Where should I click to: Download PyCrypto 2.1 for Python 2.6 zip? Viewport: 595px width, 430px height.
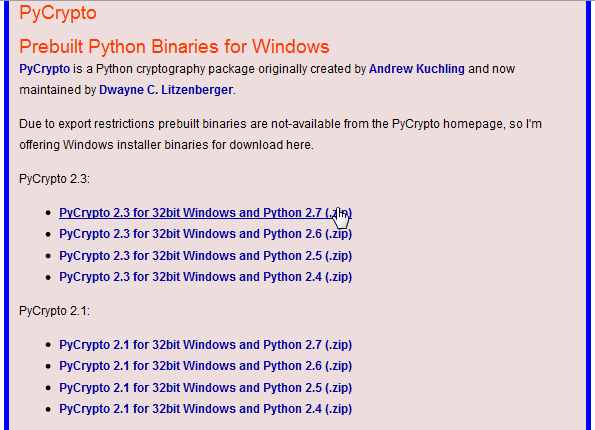tap(205, 366)
